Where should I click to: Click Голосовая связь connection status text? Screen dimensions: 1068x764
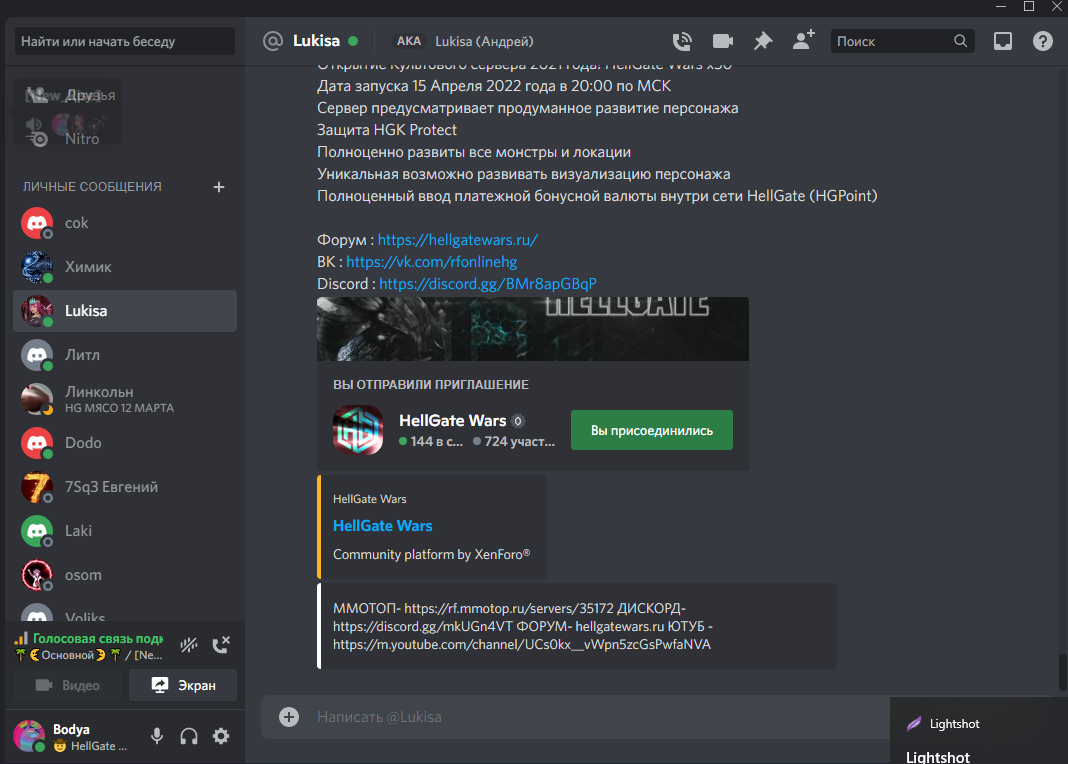point(97,639)
